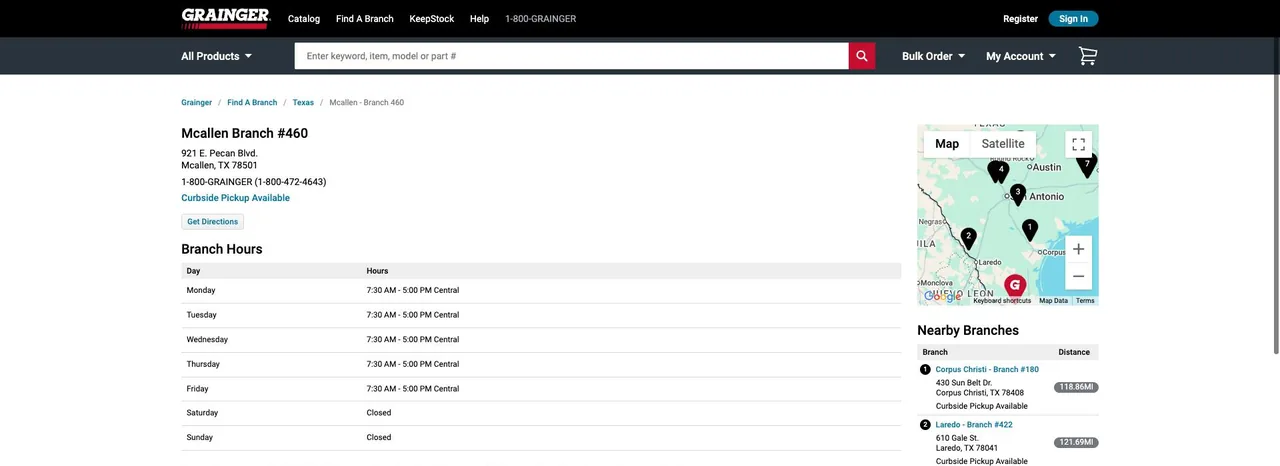This screenshot has height=466, width=1280.
Task: Click the Texas breadcrumb link
Action: 303,103
